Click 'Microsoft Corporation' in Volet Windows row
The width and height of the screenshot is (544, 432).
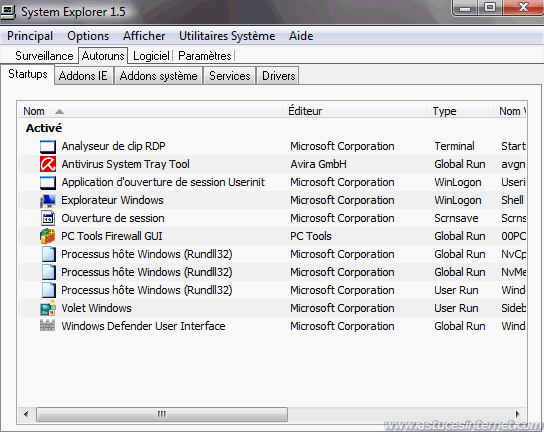click(342, 308)
